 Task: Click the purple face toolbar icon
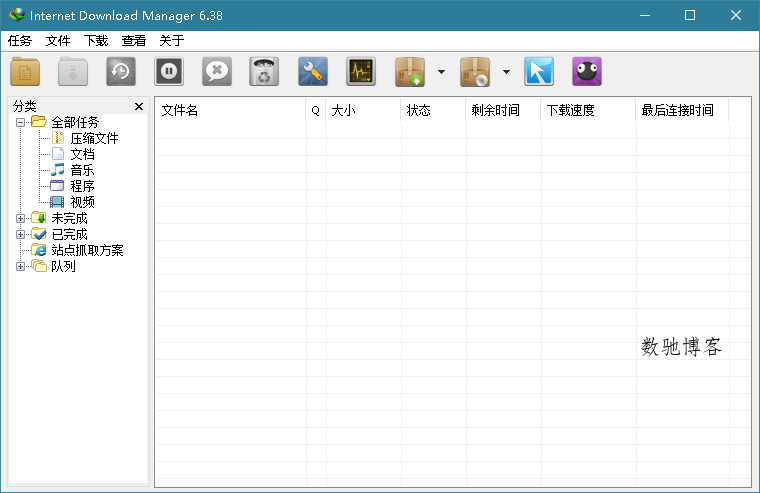(x=586, y=72)
